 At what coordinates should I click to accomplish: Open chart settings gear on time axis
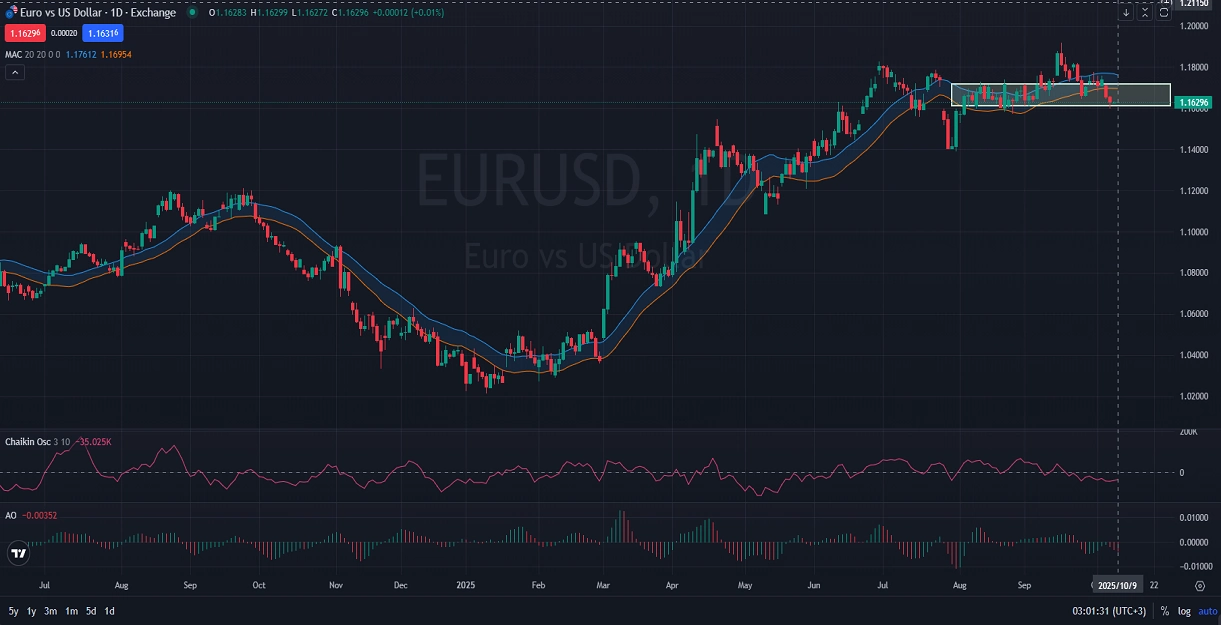1199,585
